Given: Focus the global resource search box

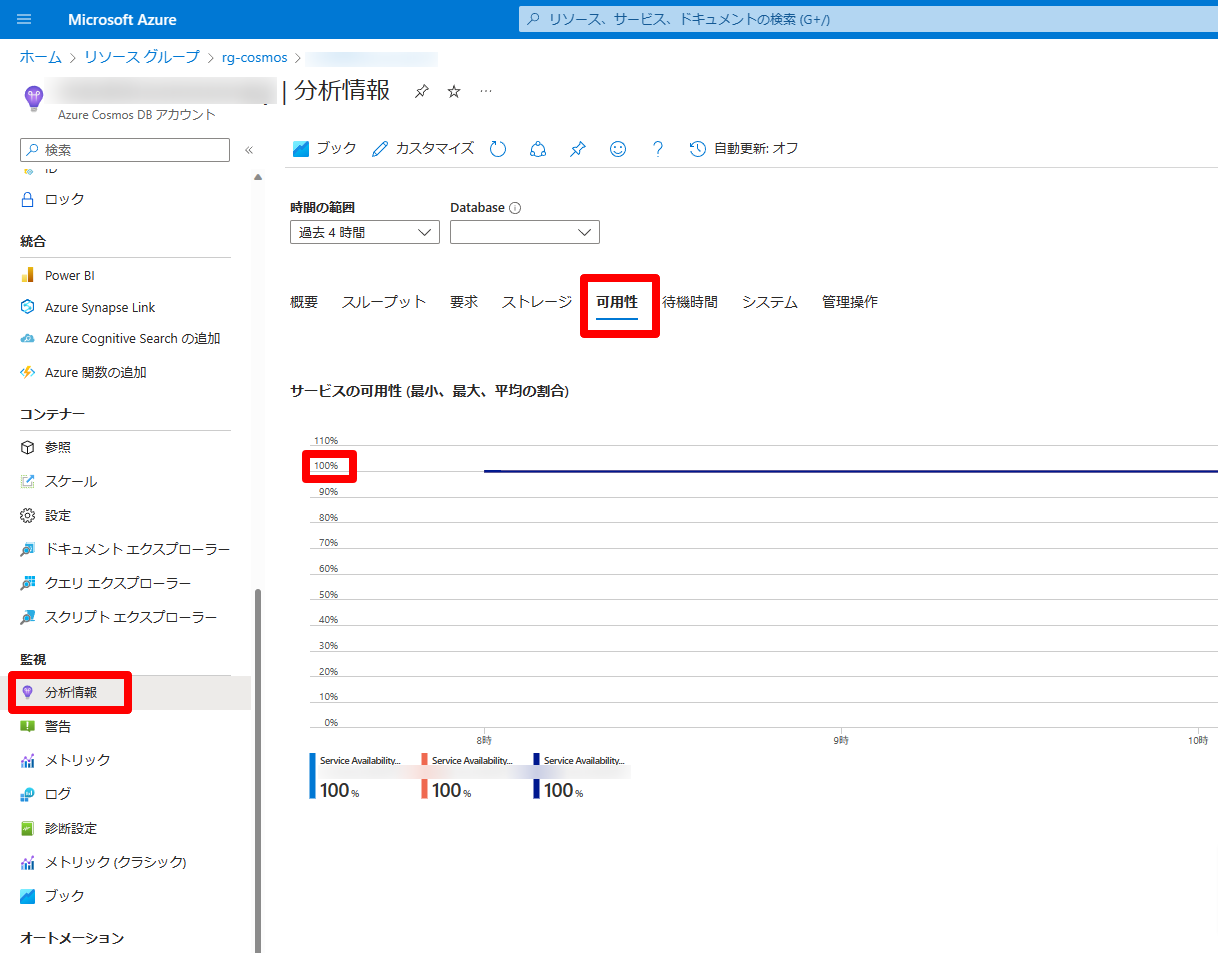Looking at the screenshot, I should pos(868,19).
